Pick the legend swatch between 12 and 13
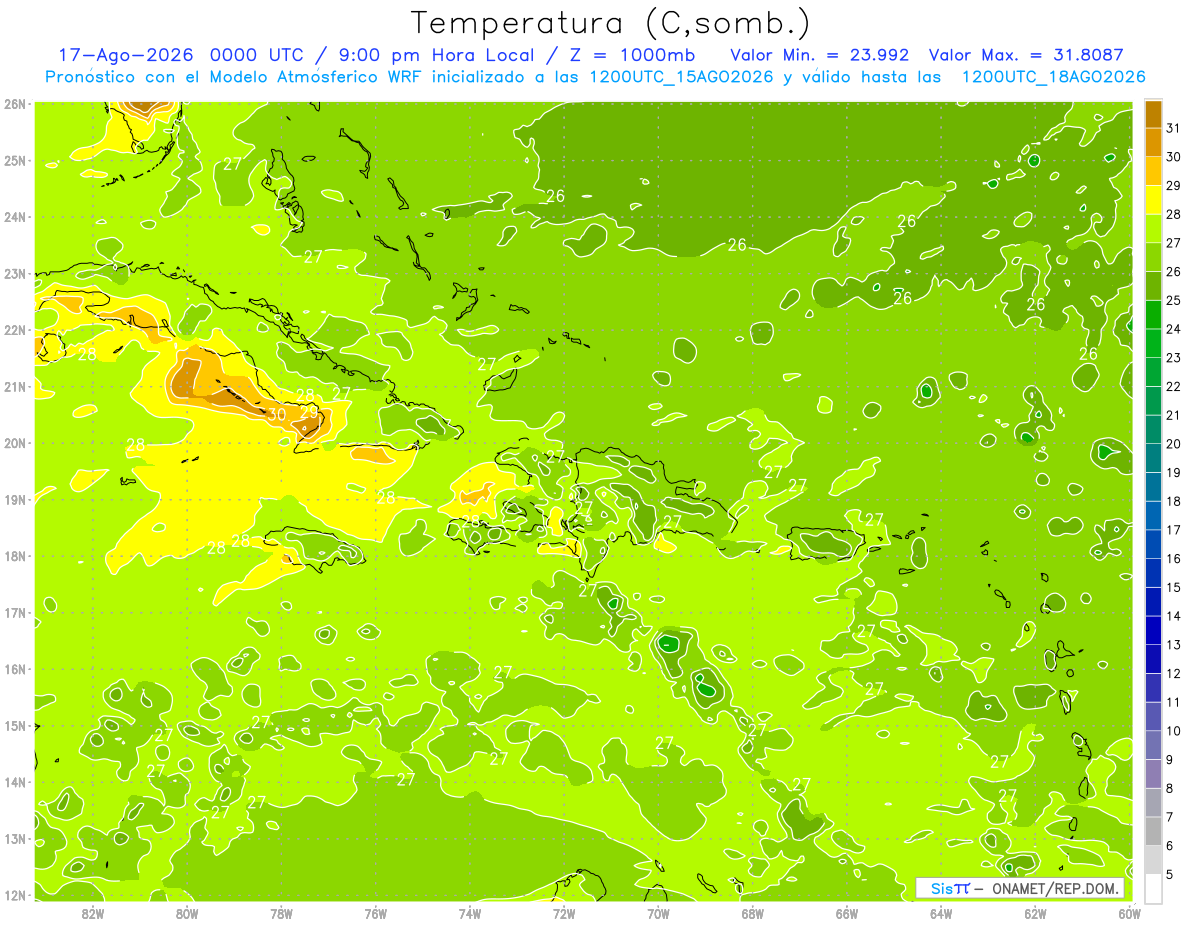Screen dimensions: 1200x927 (1153, 659)
